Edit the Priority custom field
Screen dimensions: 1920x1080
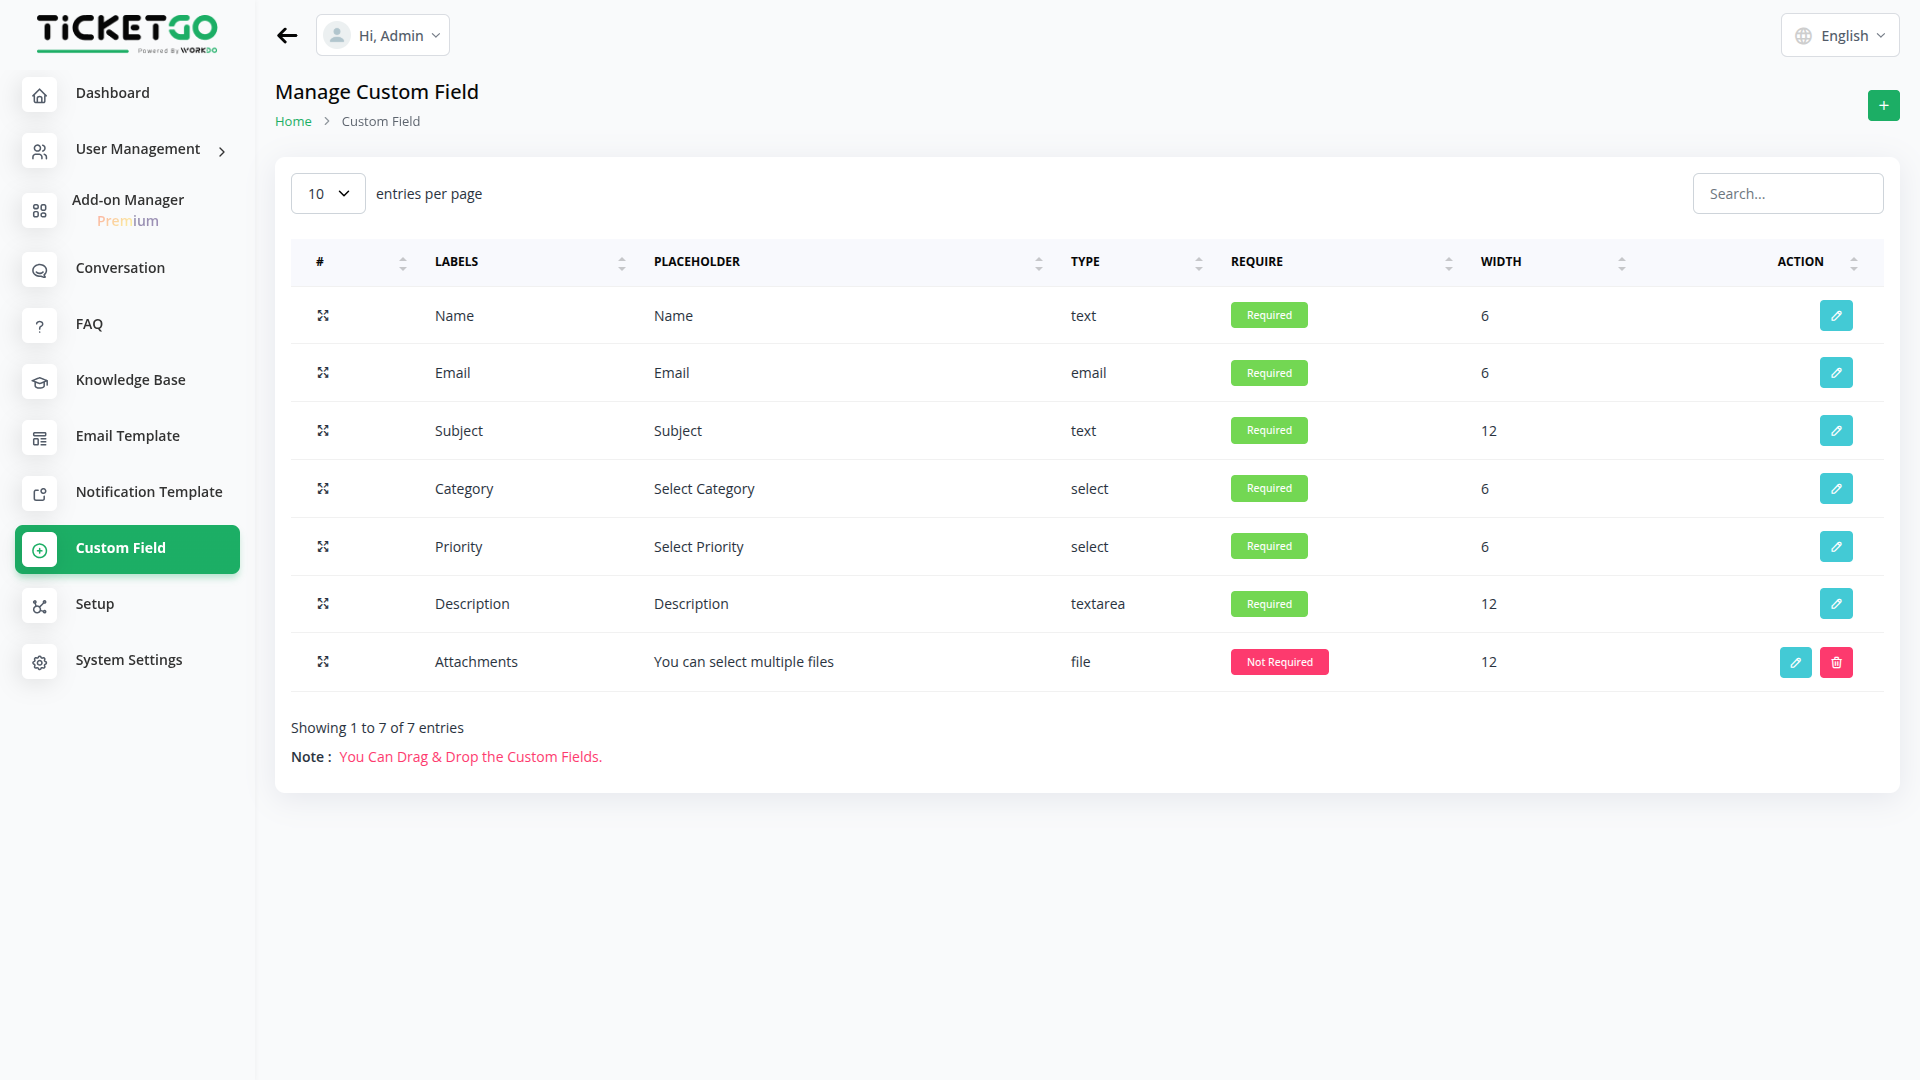click(1835, 547)
